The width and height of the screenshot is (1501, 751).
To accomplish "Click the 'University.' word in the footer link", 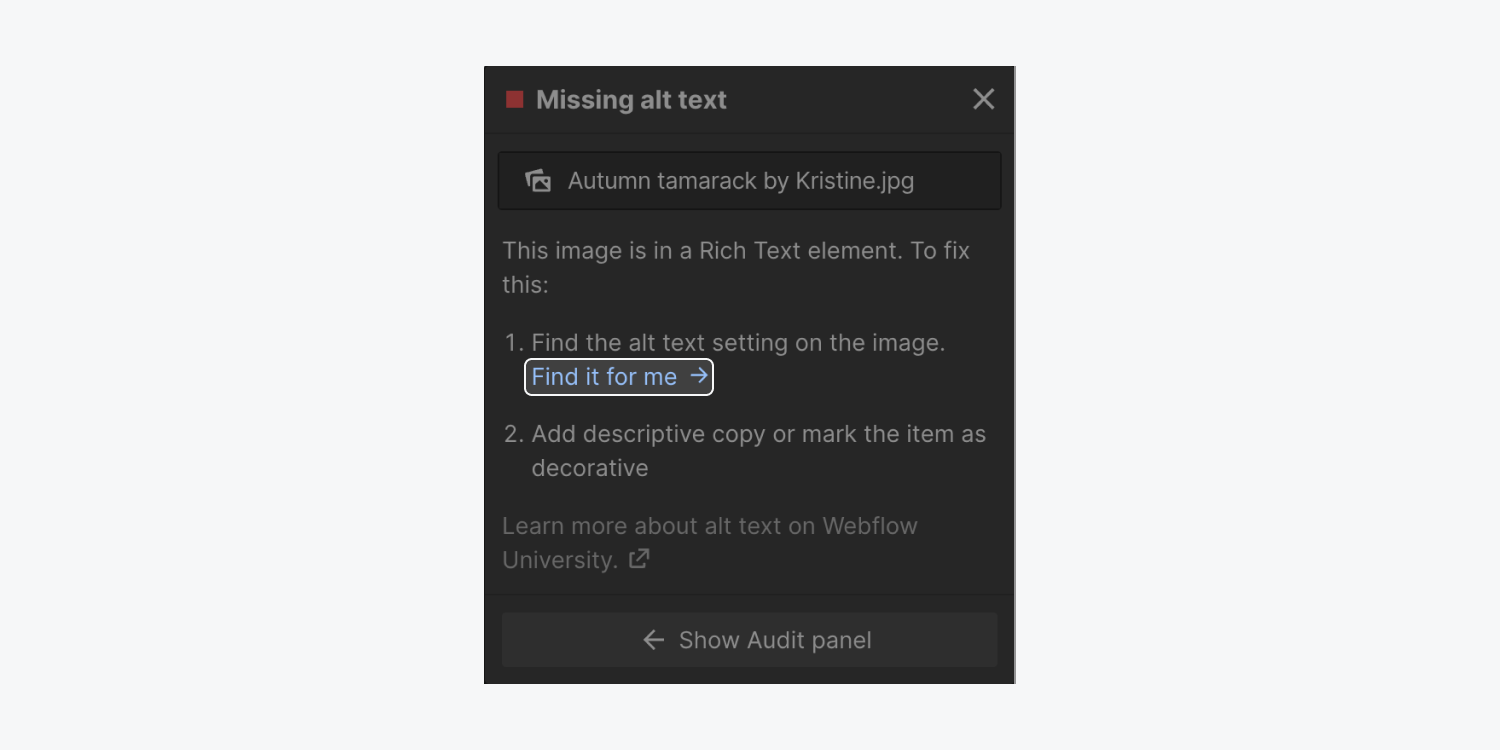I will (560, 560).
